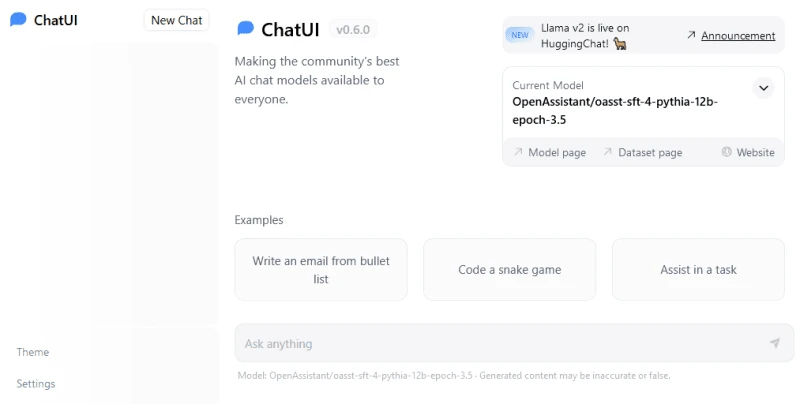Select the "Write an email from bullet list" example
This screenshot has width=800, height=404.
321,270
